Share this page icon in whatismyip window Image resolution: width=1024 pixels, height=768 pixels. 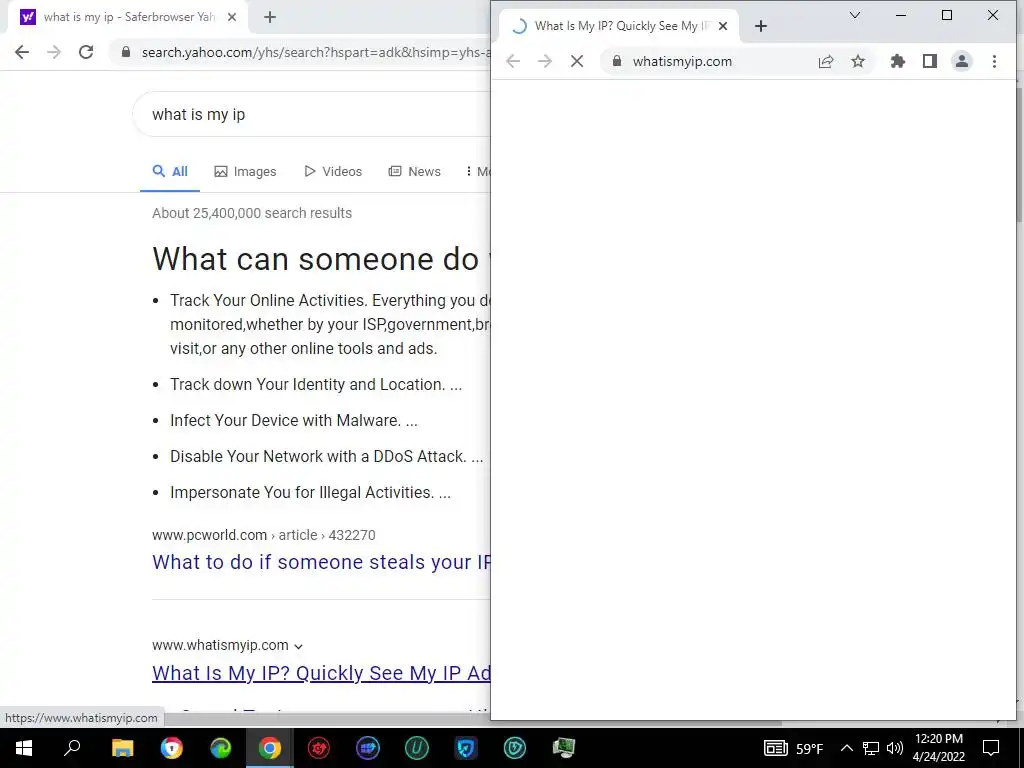[826, 61]
